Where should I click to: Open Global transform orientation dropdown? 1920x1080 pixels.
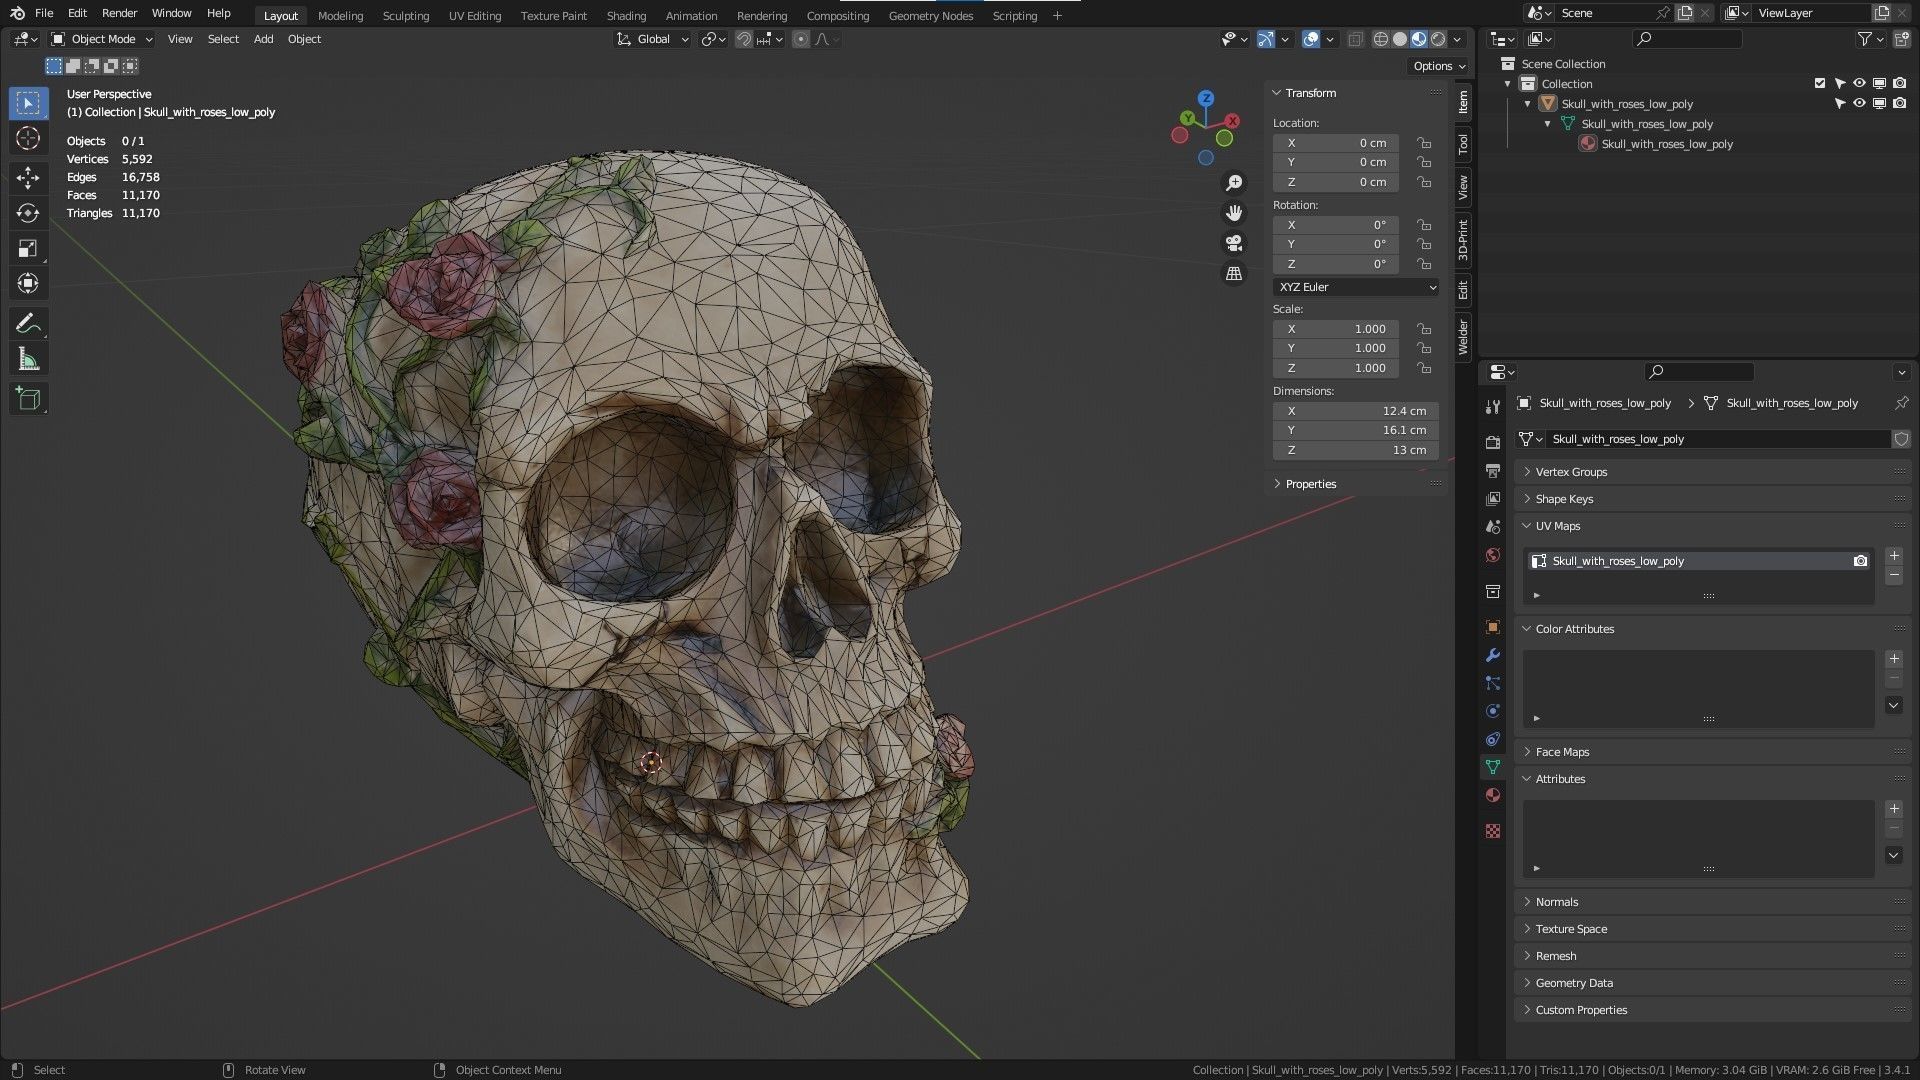(x=652, y=39)
